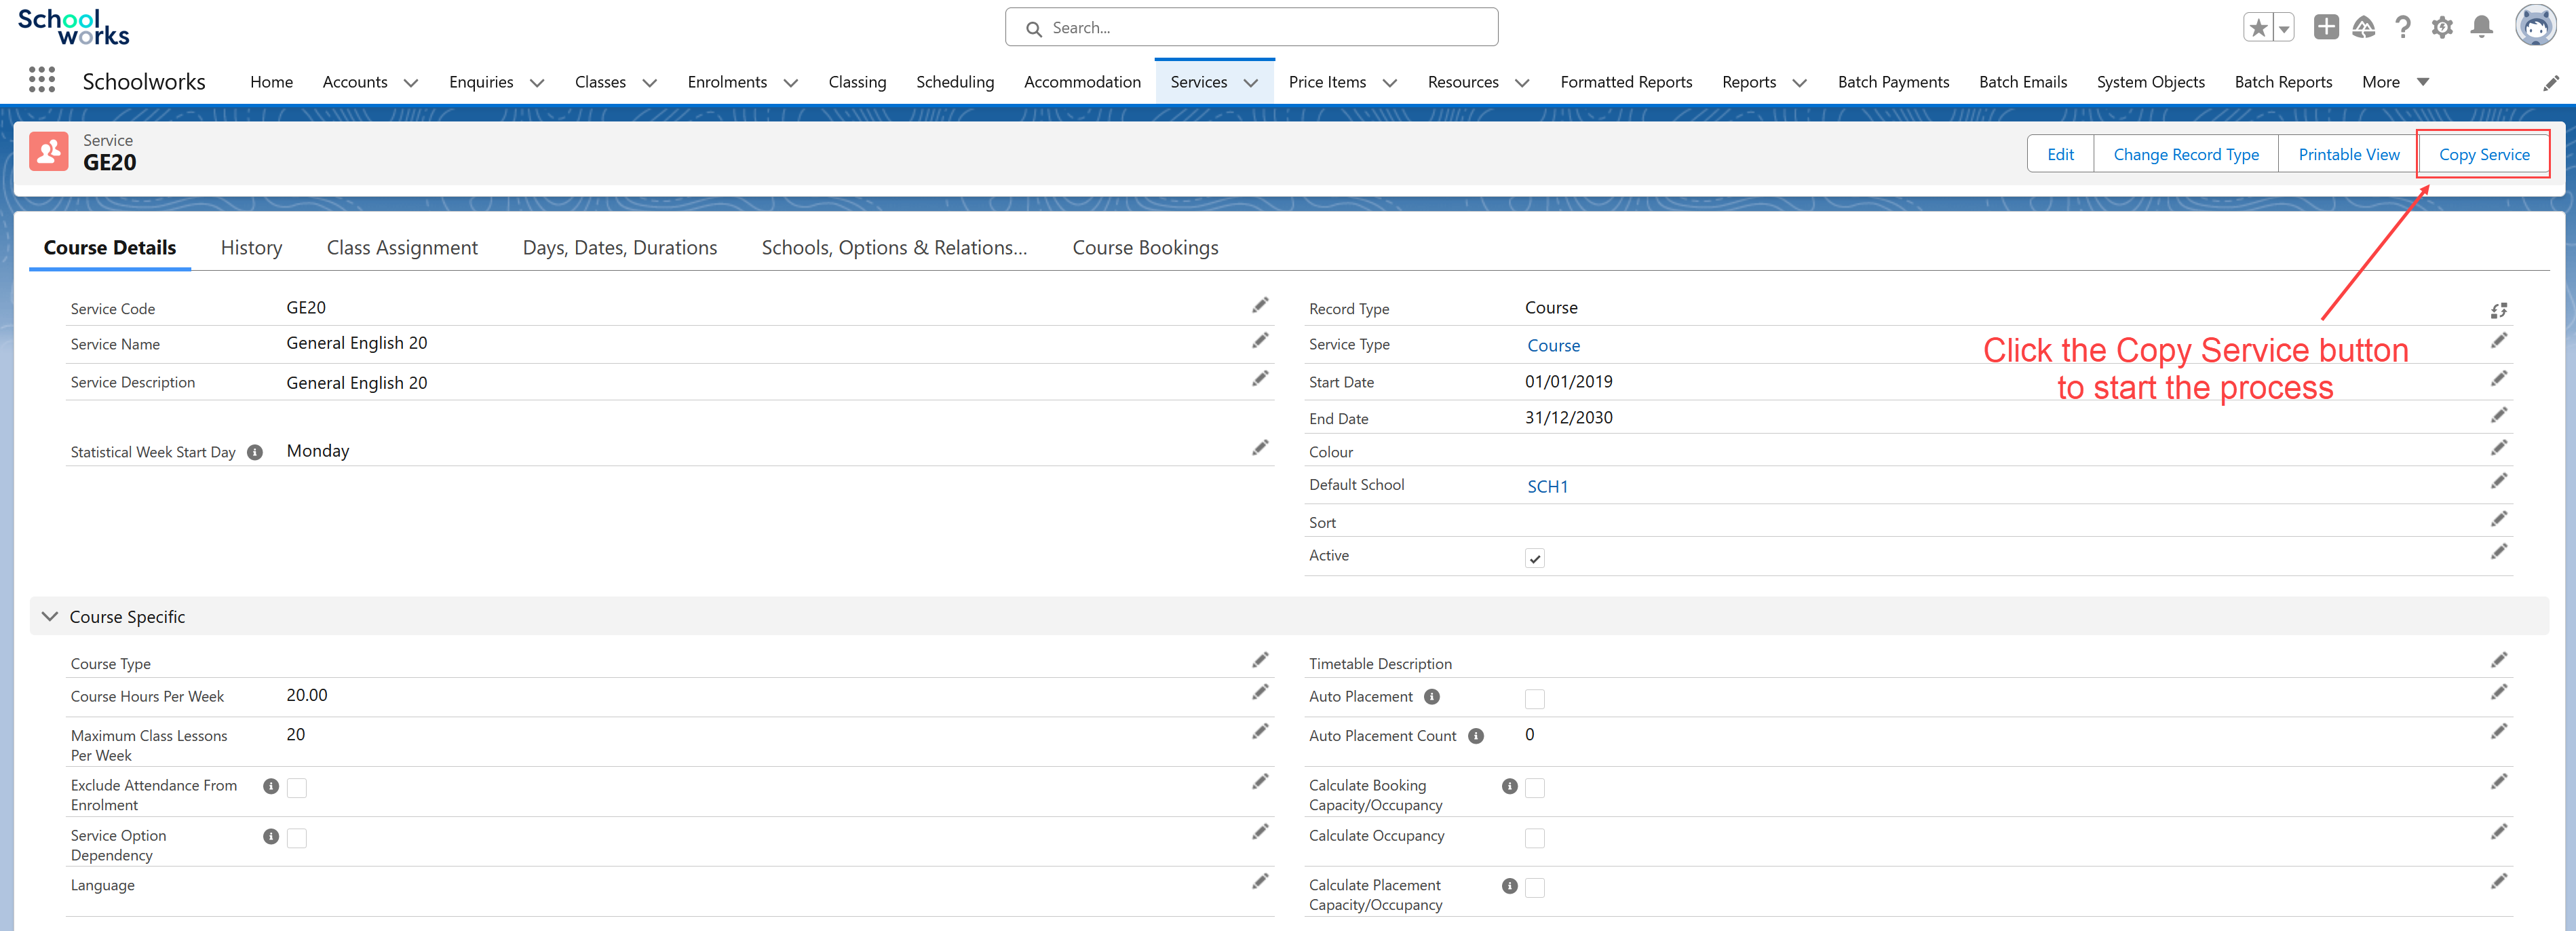Viewport: 2576px width, 931px height.
Task: Collapse the Course Specific section
Action: tap(50, 616)
